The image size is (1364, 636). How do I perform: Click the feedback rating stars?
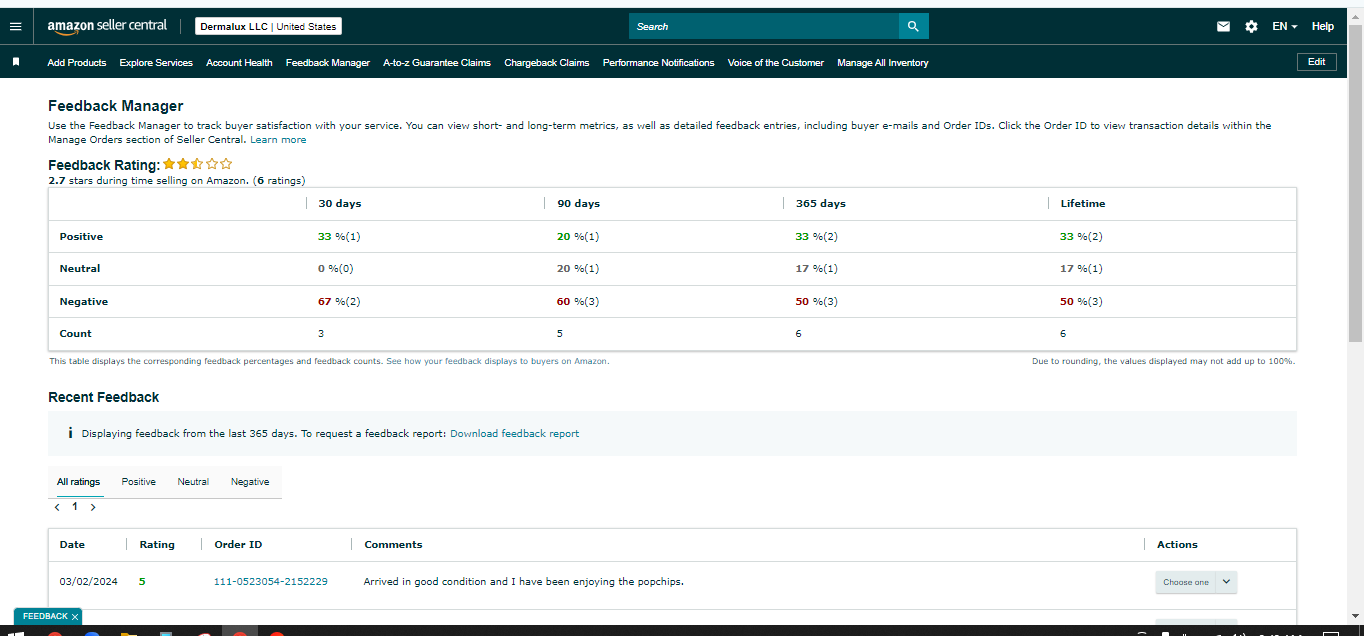click(x=198, y=164)
